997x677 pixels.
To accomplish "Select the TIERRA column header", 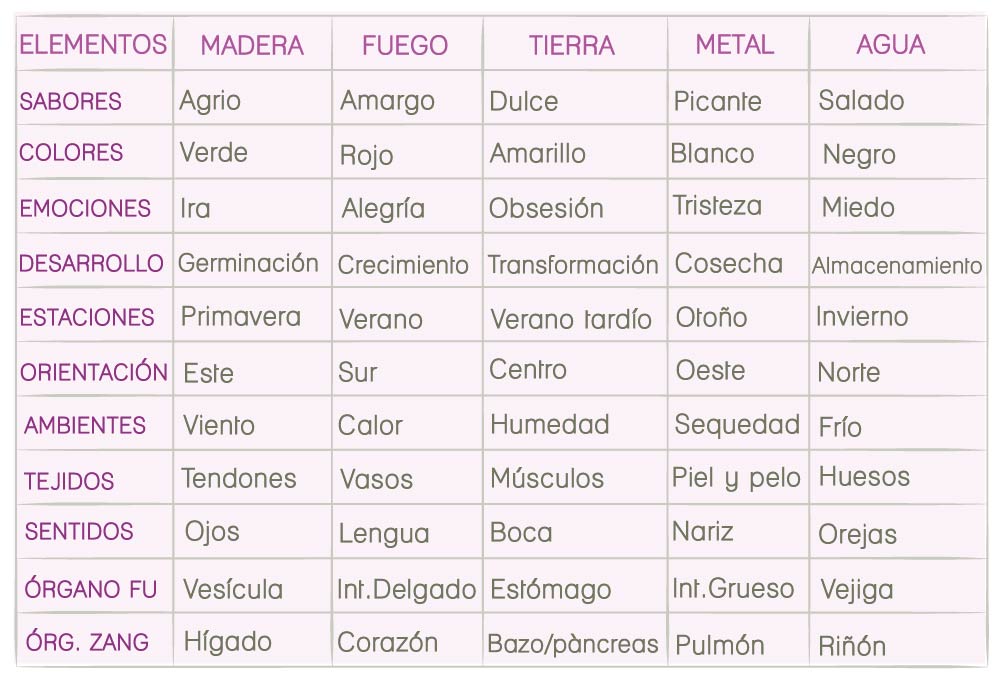I will point(572,45).
